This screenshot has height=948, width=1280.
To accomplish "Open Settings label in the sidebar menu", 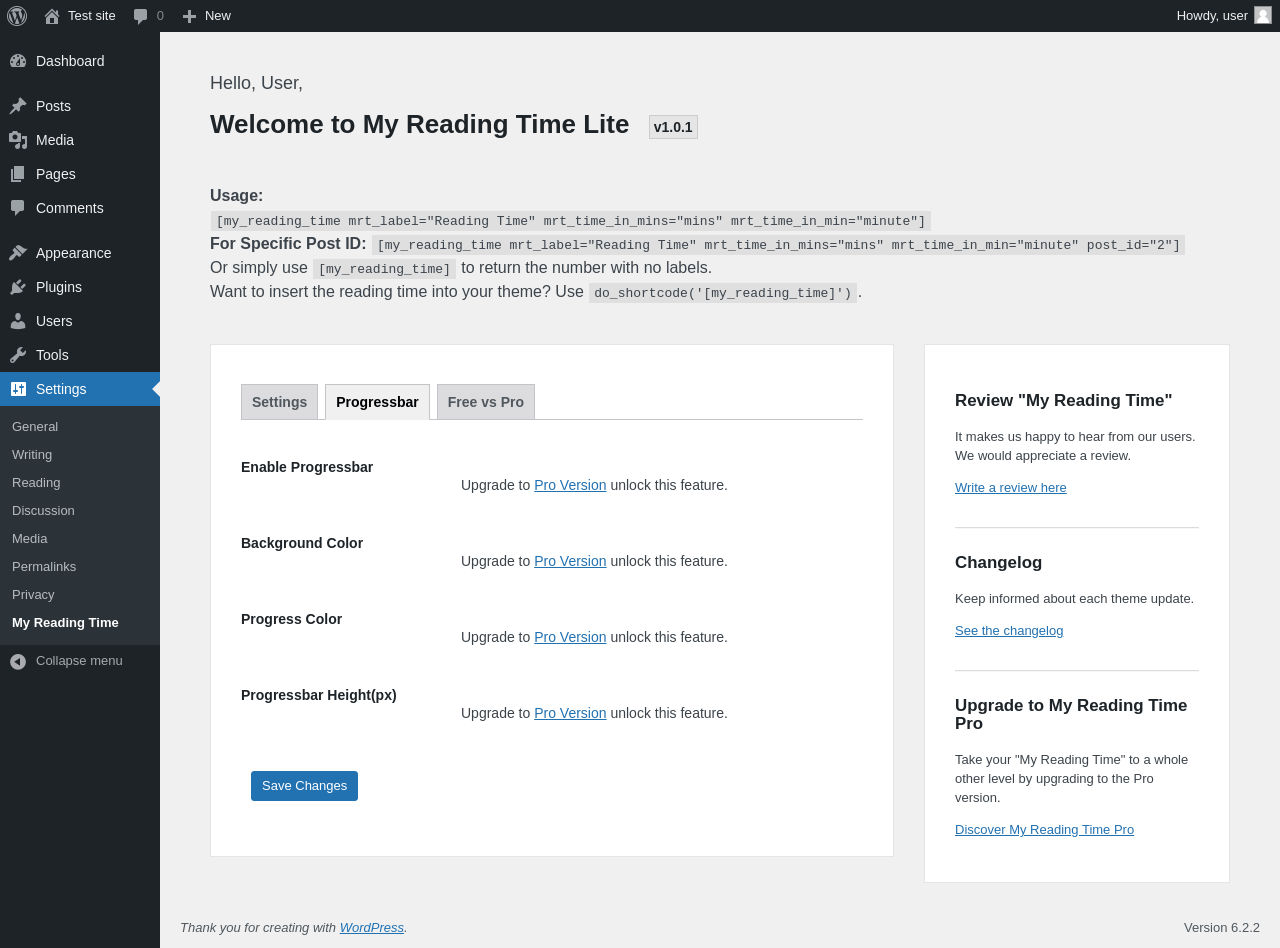I will (x=61, y=389).
